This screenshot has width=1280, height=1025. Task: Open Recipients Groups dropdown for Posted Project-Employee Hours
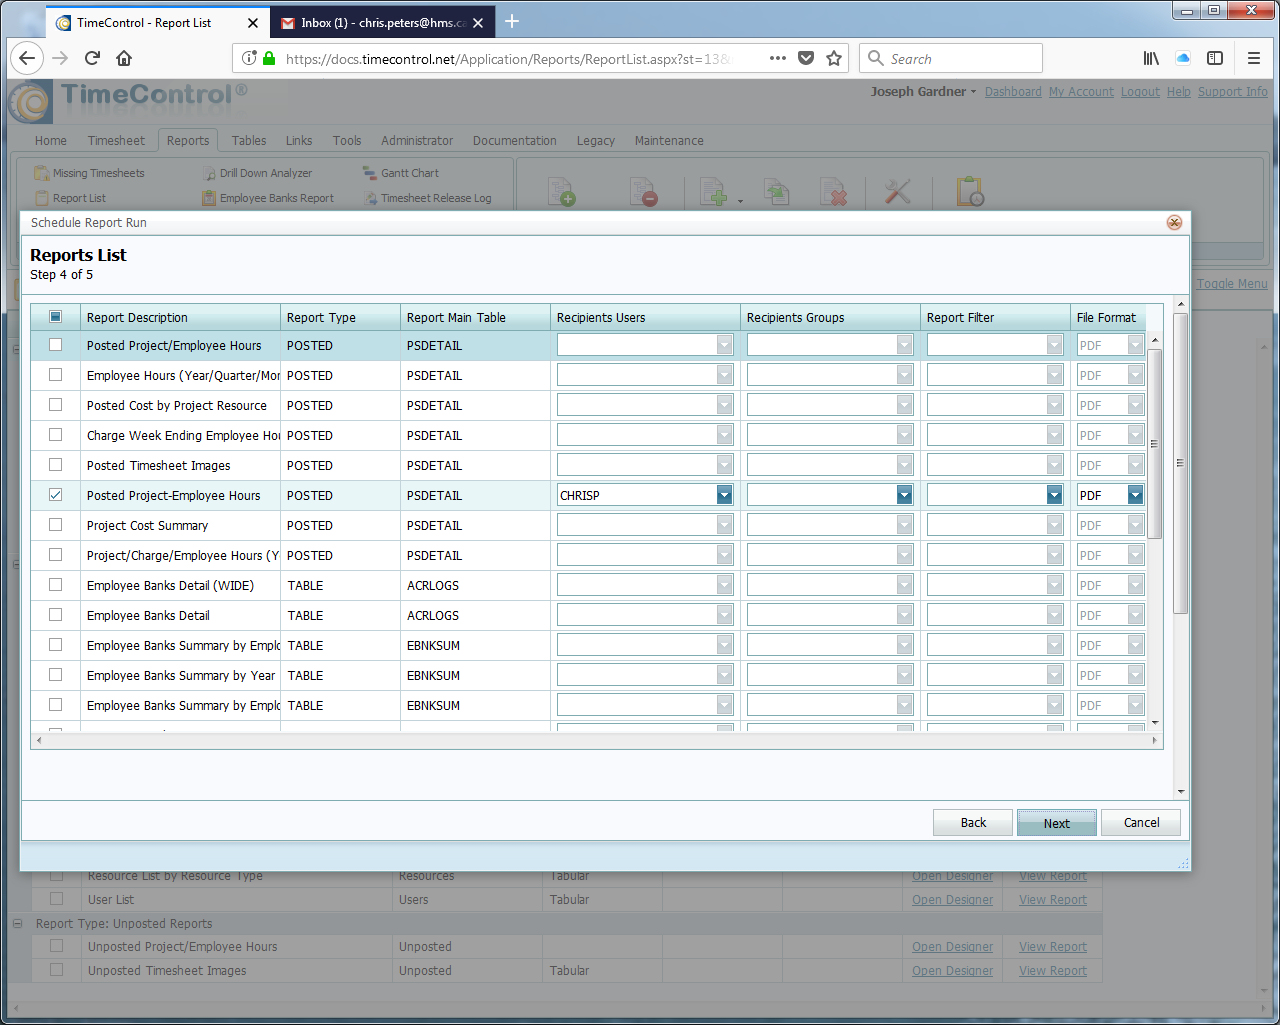(x=904, y=495)
